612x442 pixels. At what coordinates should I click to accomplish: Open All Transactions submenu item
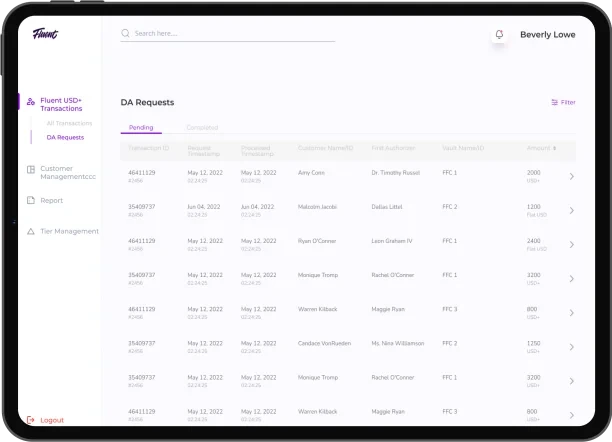tap(69, 123)
